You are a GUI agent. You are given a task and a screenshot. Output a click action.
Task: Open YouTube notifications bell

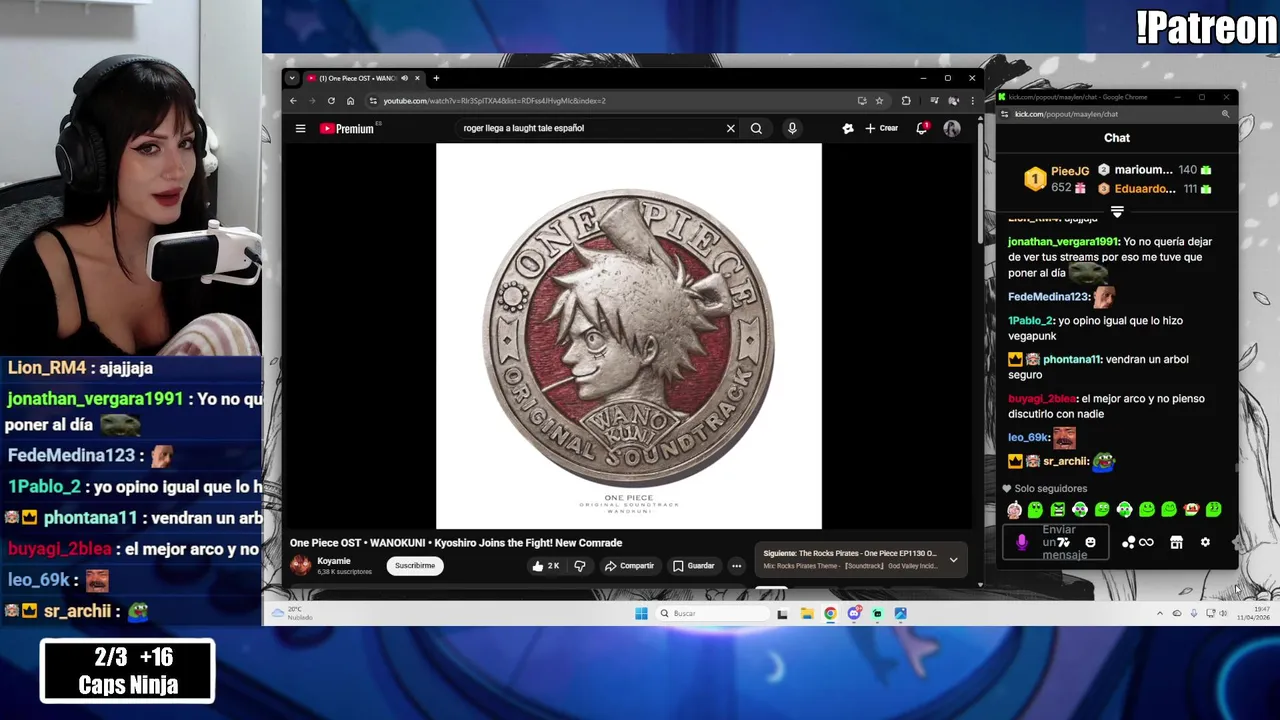pyautogui.click(x=922, y=128)
